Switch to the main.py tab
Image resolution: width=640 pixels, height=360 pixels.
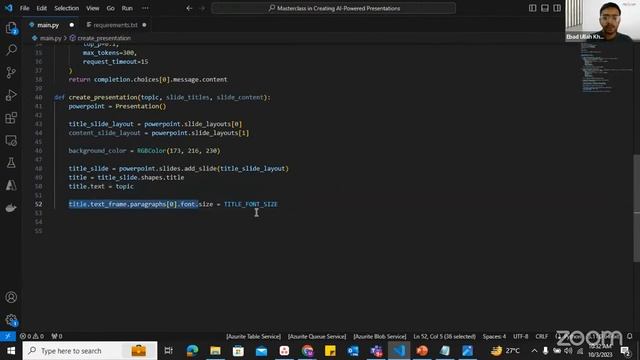(48, 25)
